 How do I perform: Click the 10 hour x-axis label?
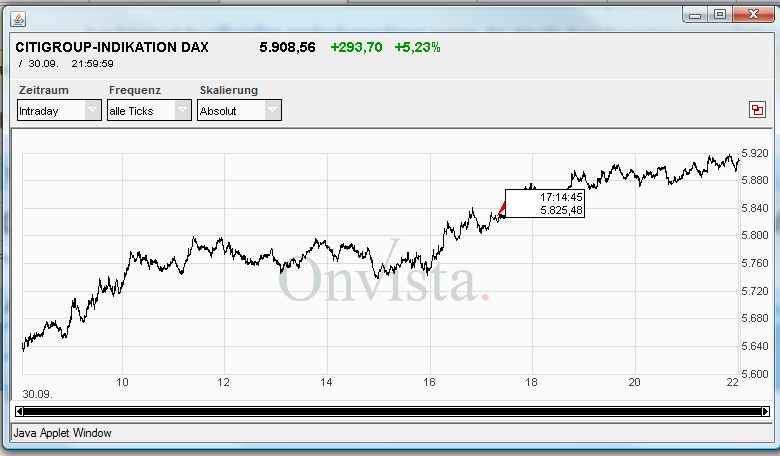122,382
